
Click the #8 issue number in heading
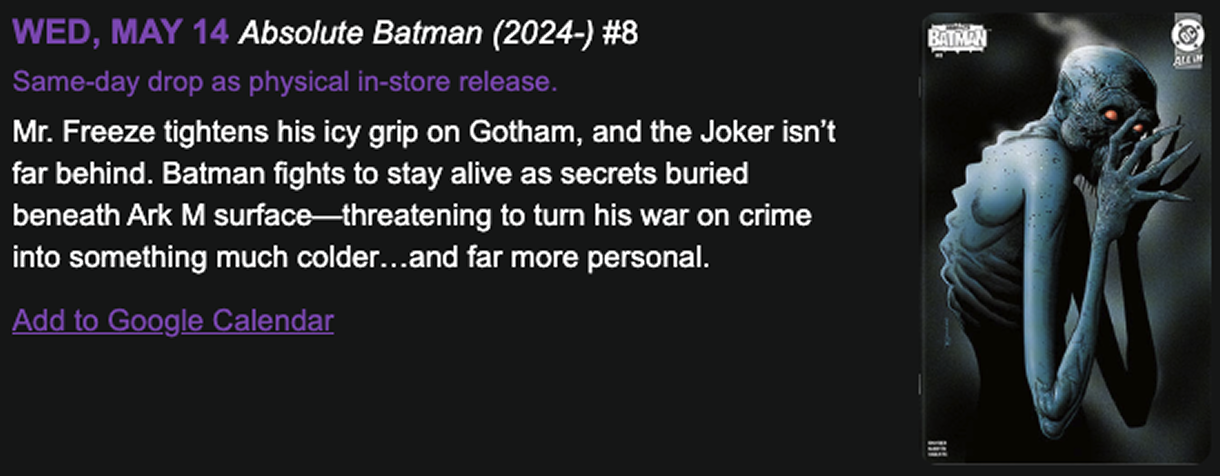621,34
